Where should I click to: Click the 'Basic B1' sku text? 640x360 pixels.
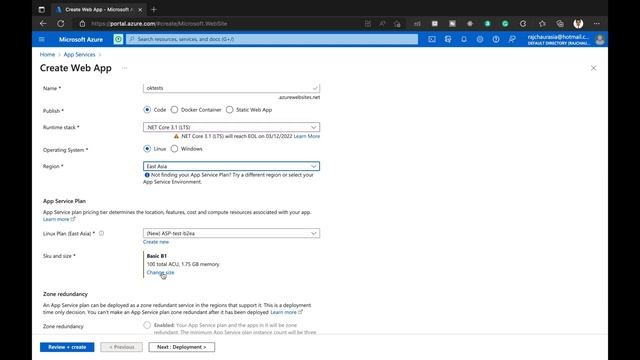tap(157, 256)
